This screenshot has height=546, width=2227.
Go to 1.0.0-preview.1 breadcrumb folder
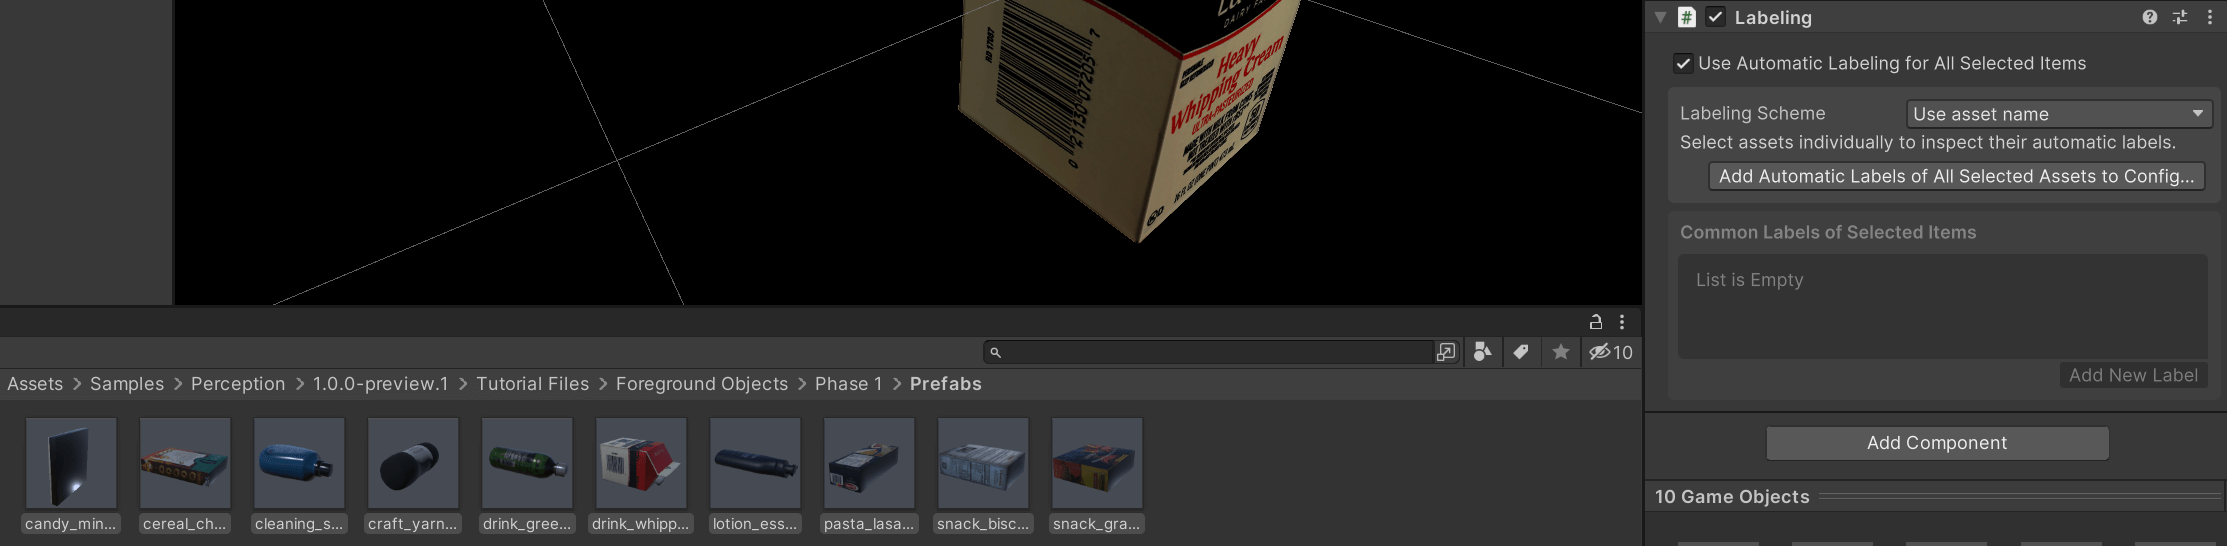pos(381,384)
